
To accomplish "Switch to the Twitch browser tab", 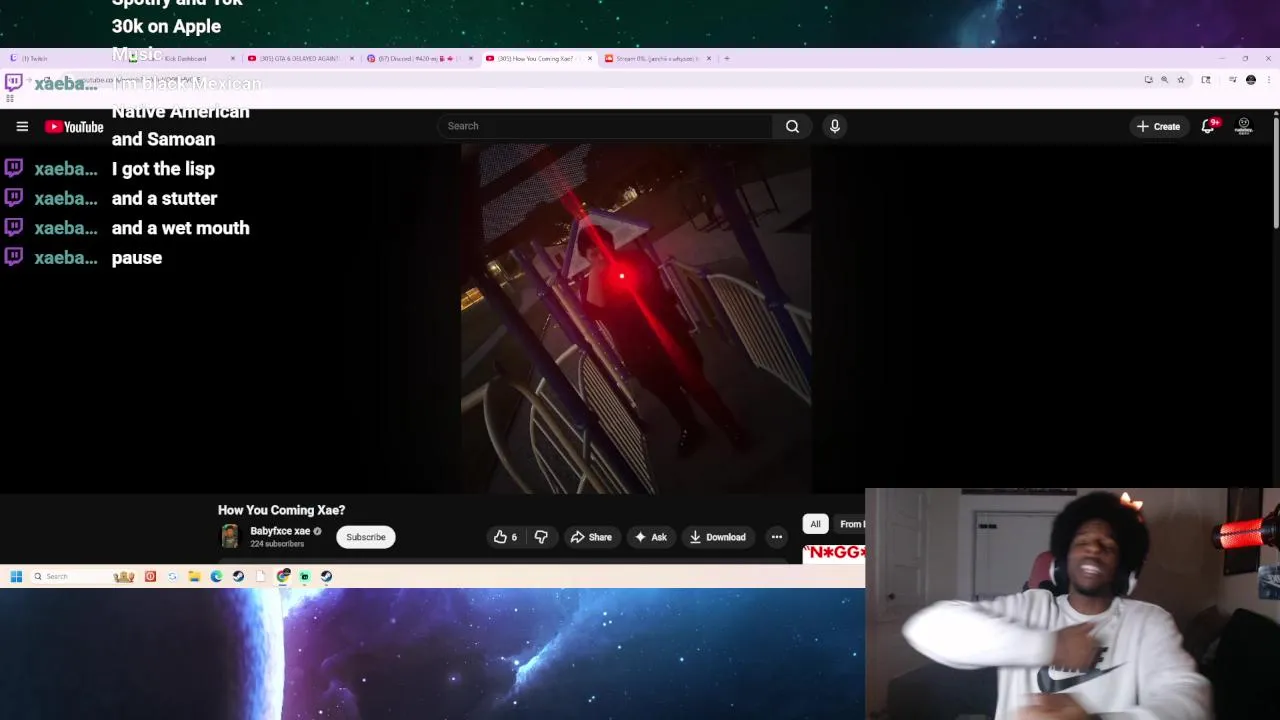I will point(60,58).
